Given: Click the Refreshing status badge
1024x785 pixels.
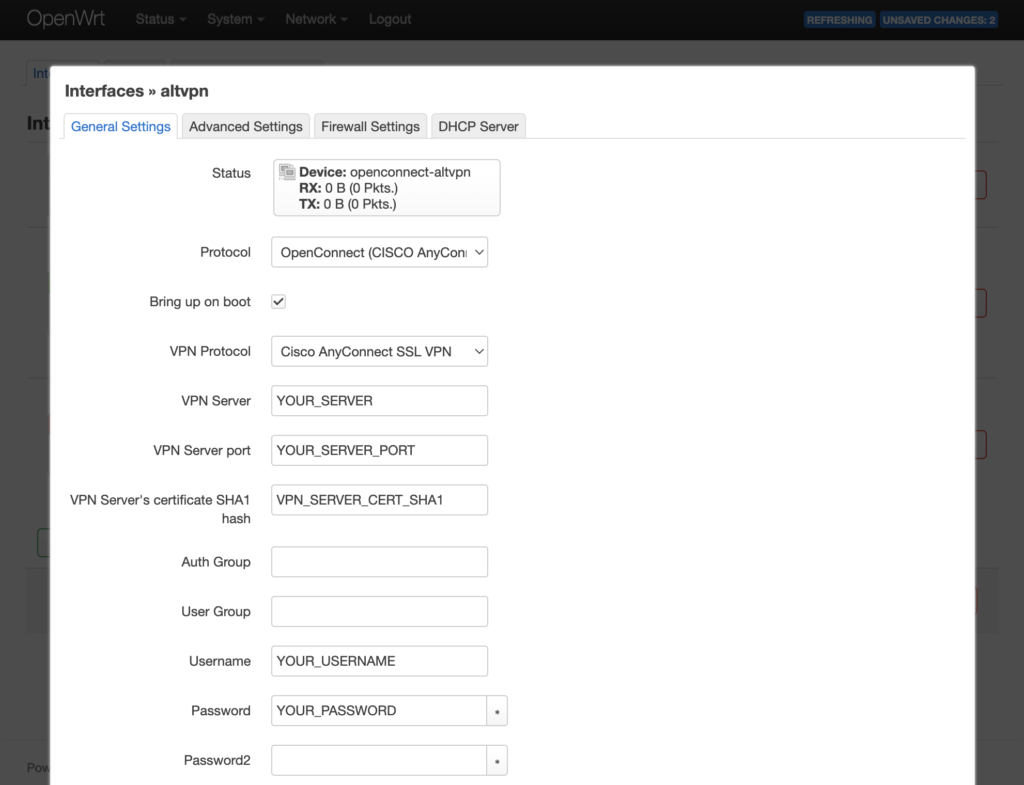Looking at the screenshot, I should tap(840, 20).
